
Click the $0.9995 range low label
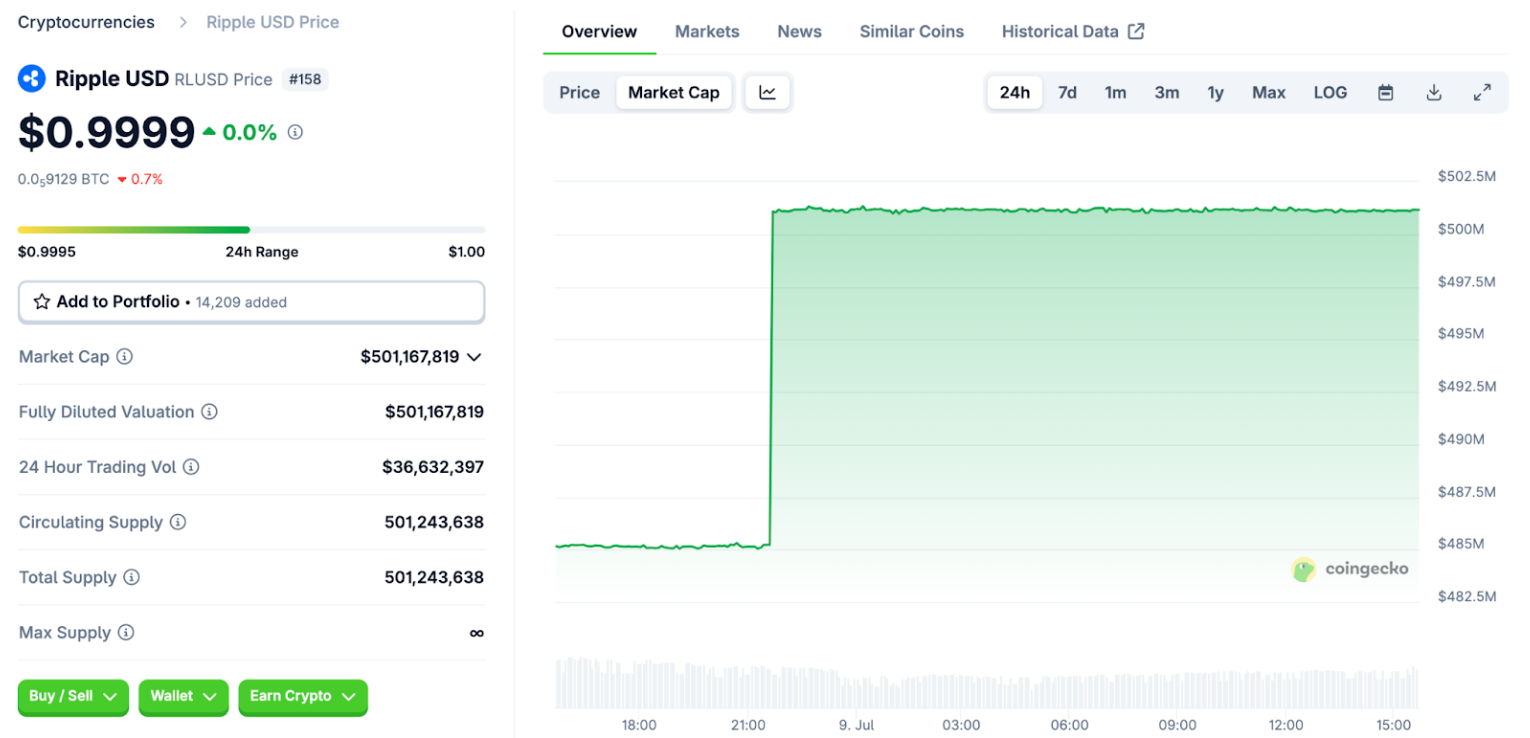click(x=47, y=252)
